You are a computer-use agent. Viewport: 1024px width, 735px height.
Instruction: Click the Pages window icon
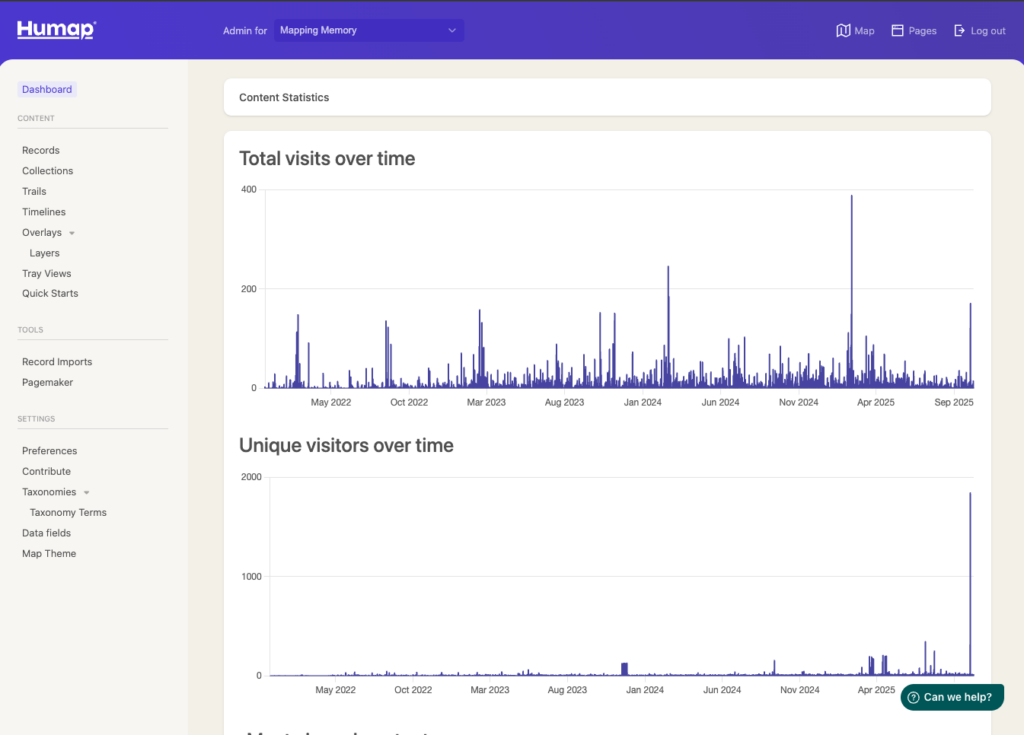(897, 31)
